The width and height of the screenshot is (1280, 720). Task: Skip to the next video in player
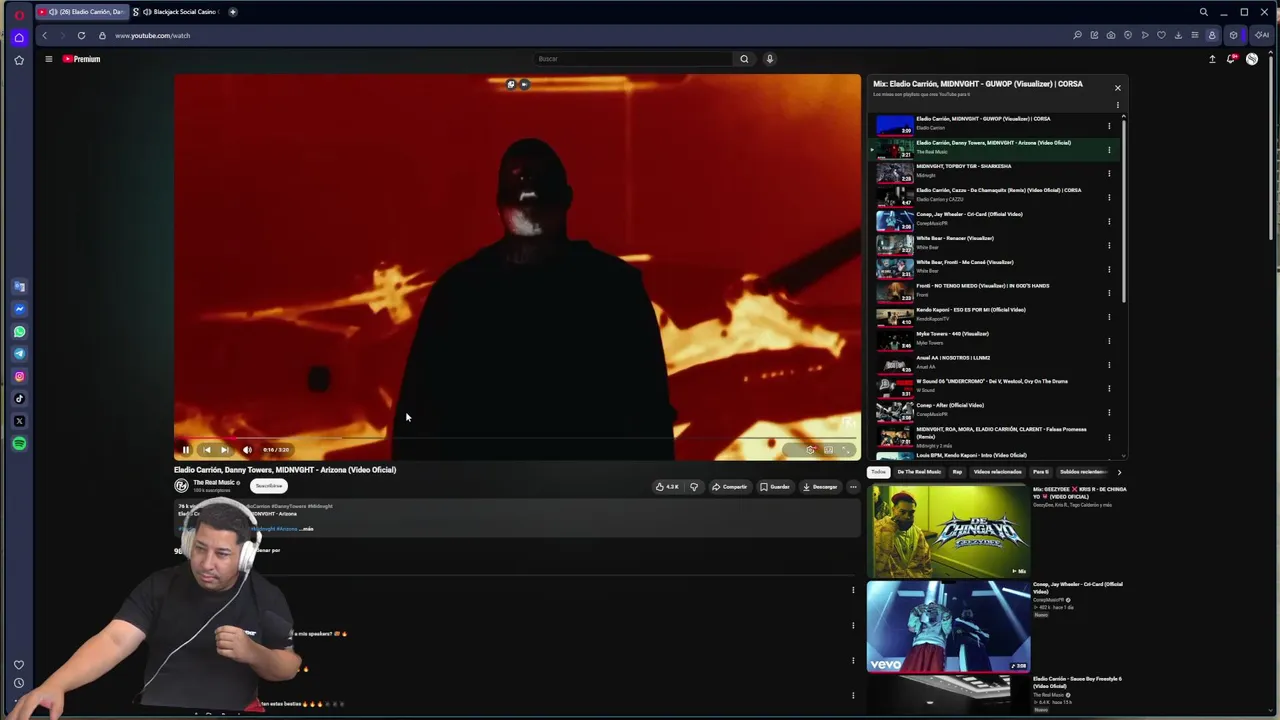[x=224, y=450]
